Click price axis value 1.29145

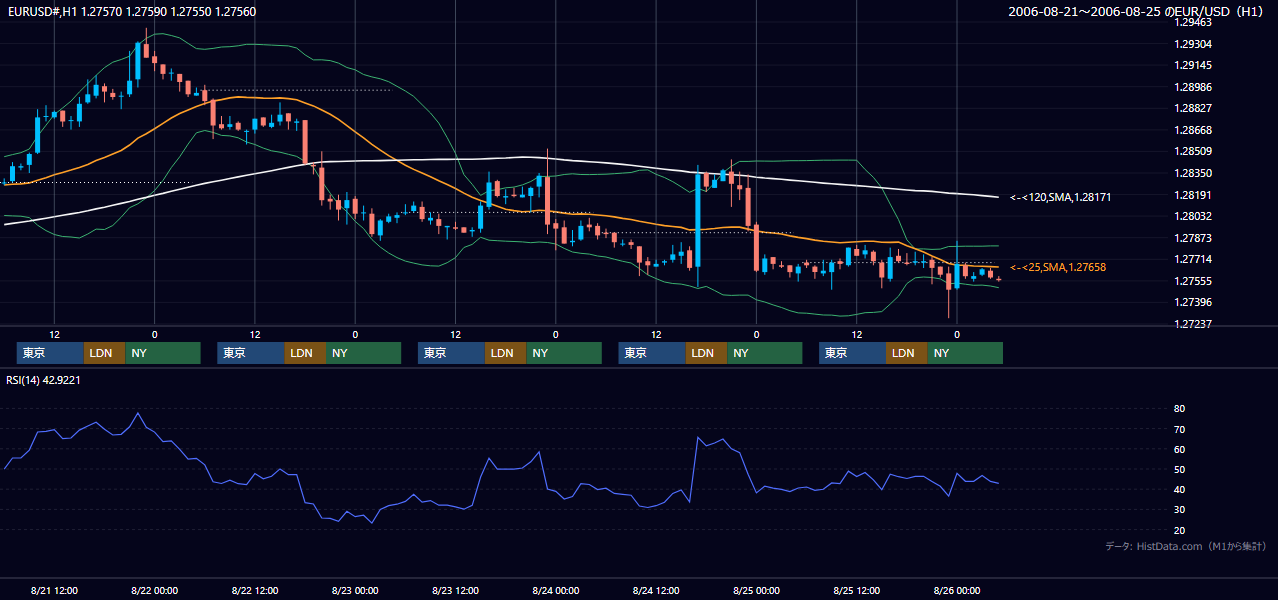(1192, 65)
